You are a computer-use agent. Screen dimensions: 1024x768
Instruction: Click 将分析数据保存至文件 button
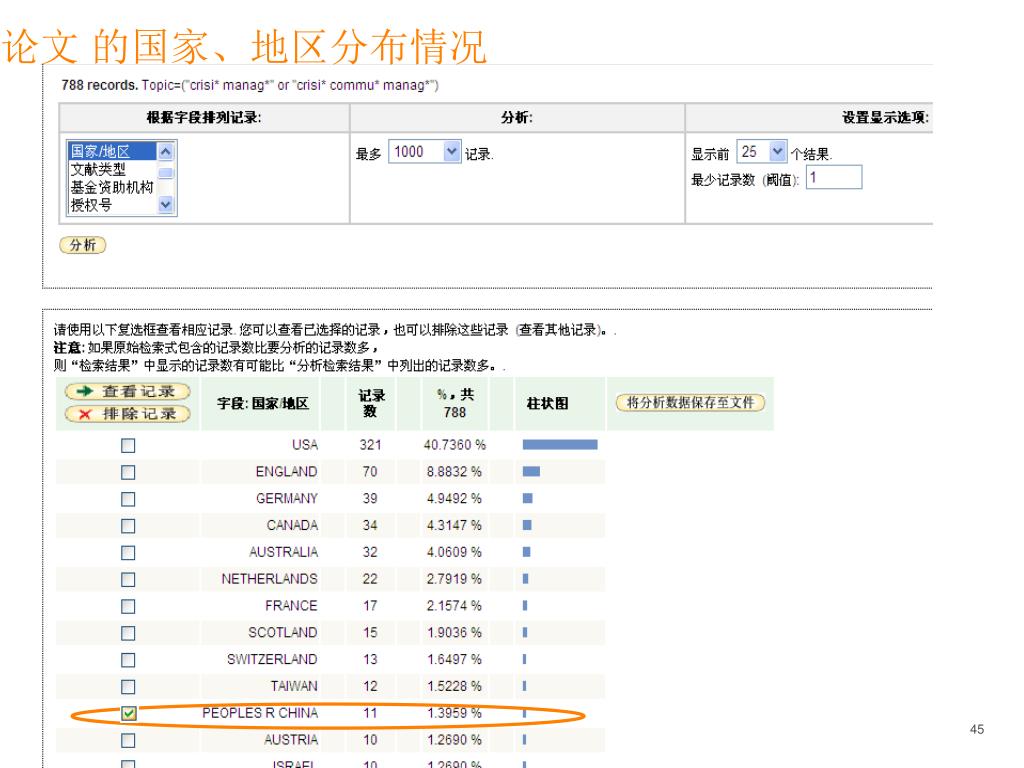click(690, 402)
